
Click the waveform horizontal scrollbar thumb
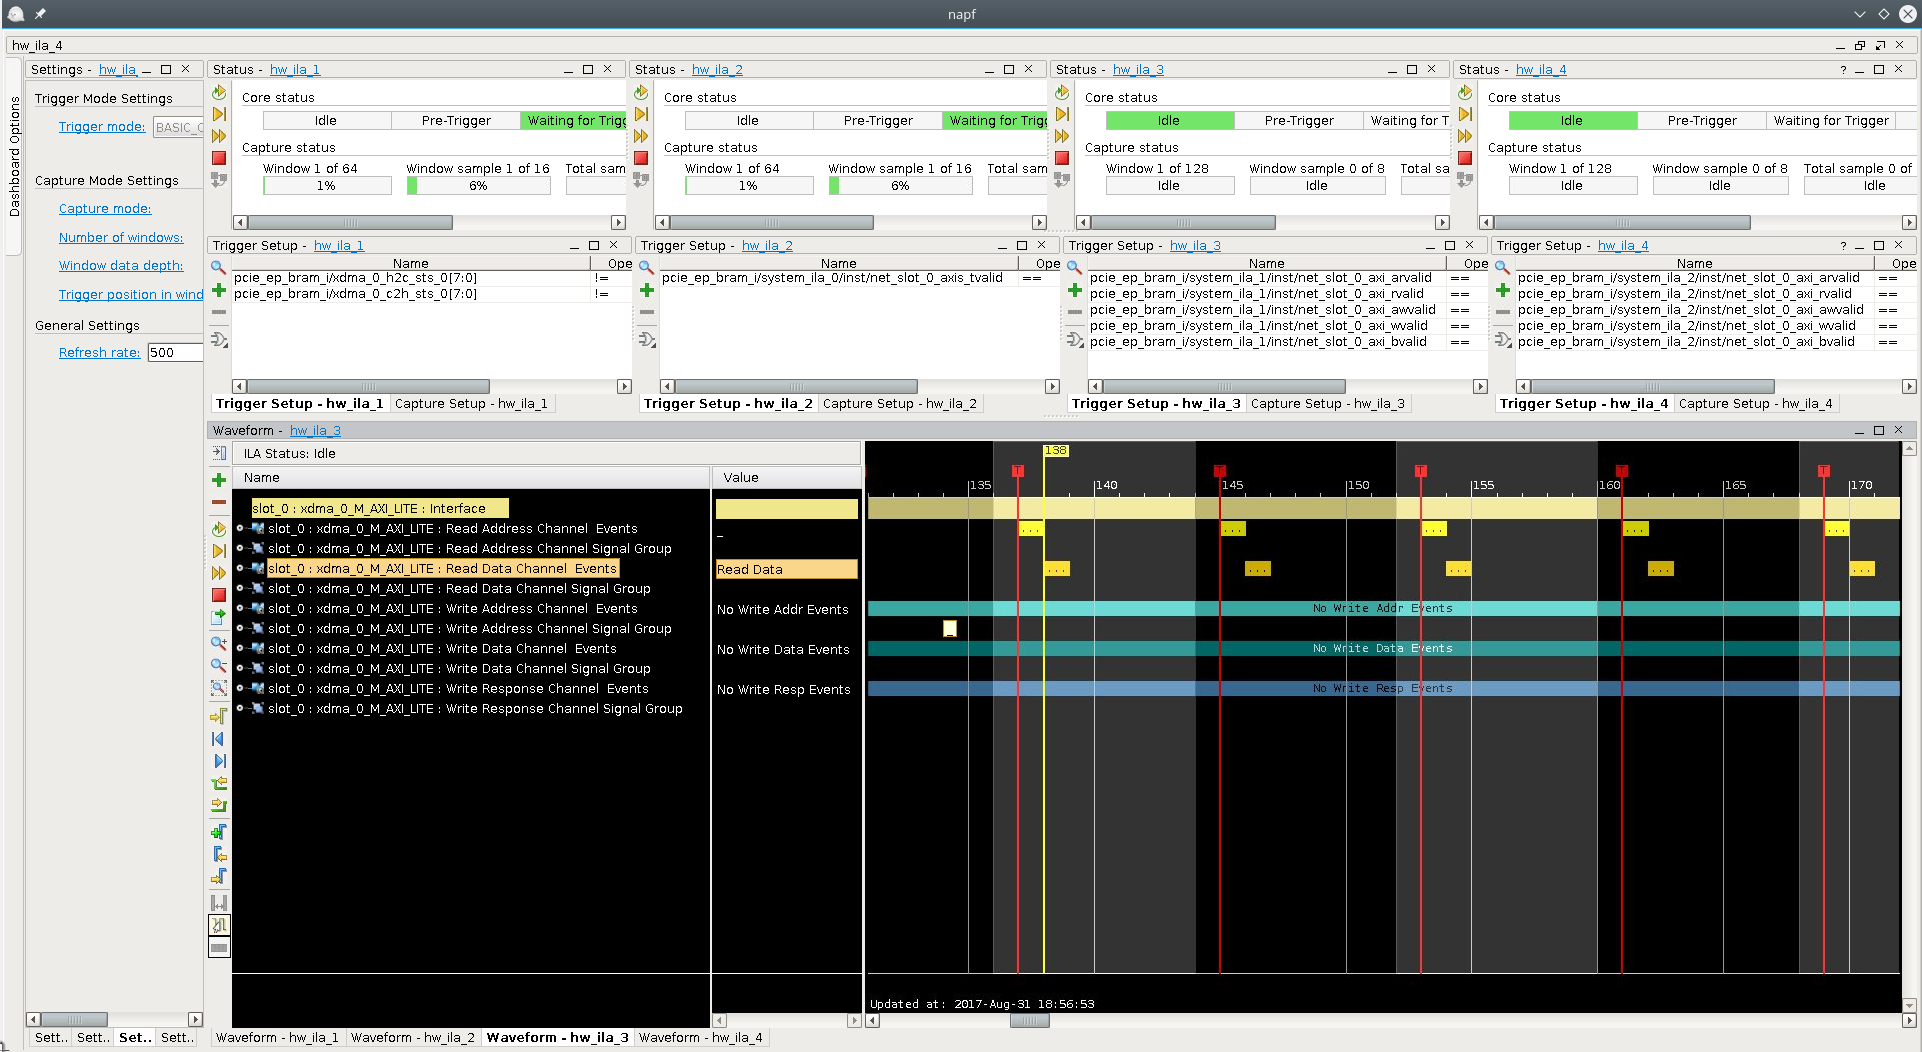pyautogui.click(x=1029, y=1020)
